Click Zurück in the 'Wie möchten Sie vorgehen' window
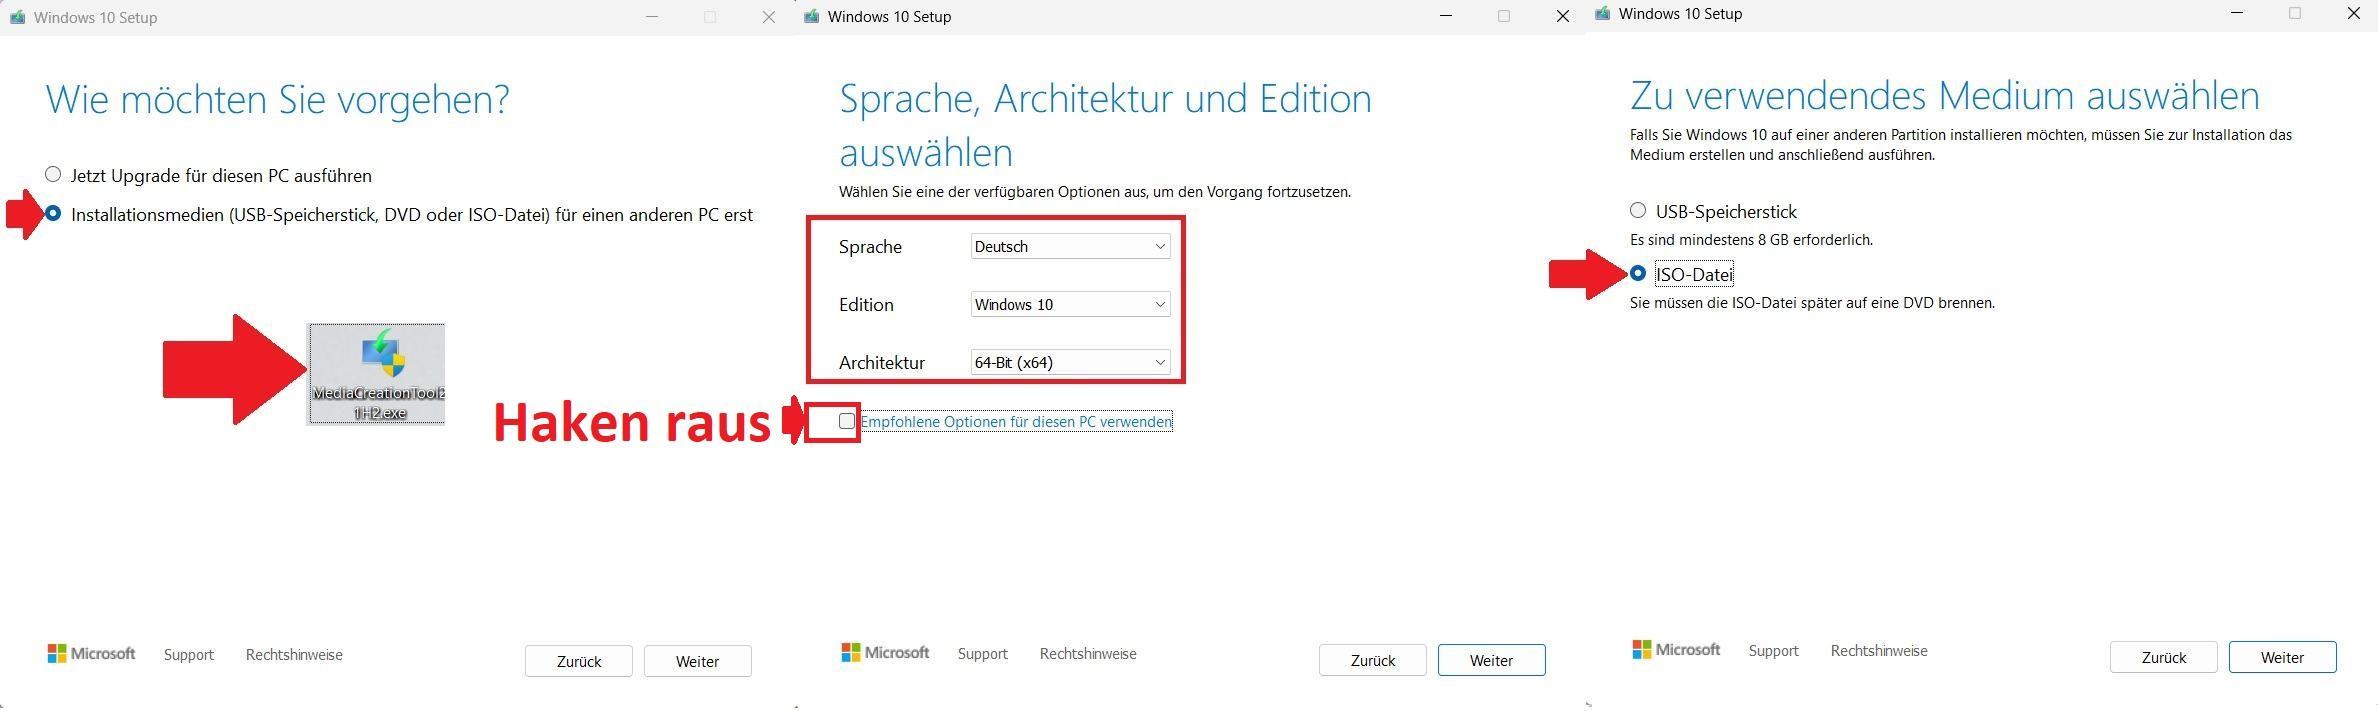Image resolution: width=2378 pixels, height=711 pixels. [579, 661]
